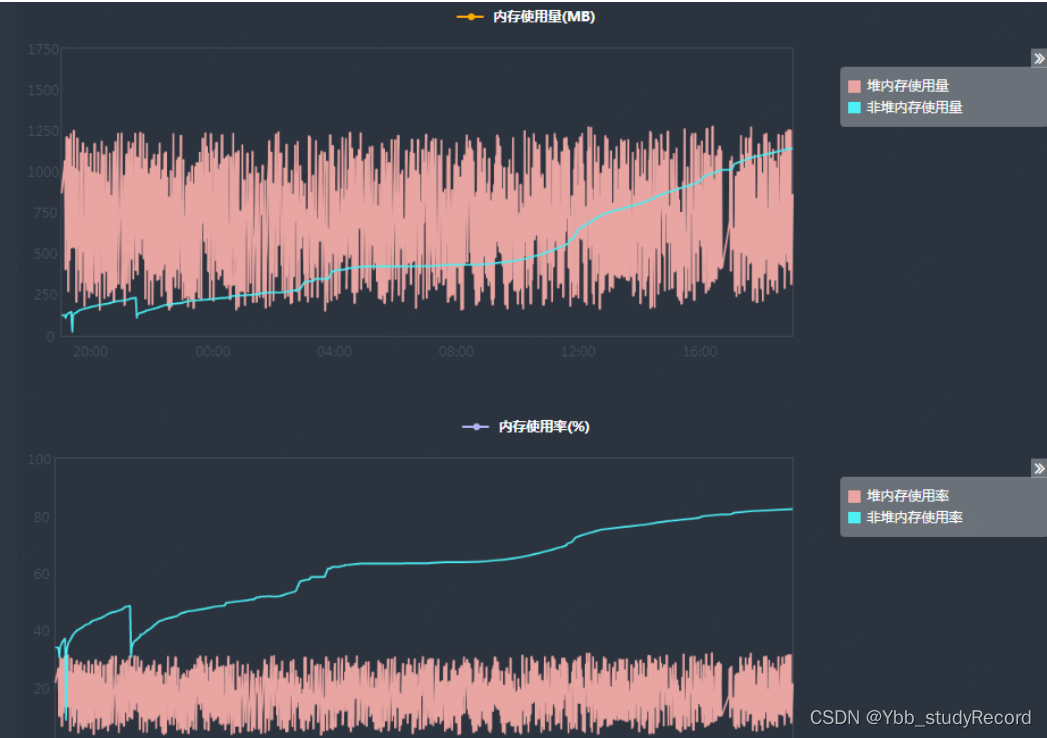Screen dimensions: 1047x738
Task: Click the cyan 非堆内存使用量 color swatch
Action: click(x=854, y=108)
